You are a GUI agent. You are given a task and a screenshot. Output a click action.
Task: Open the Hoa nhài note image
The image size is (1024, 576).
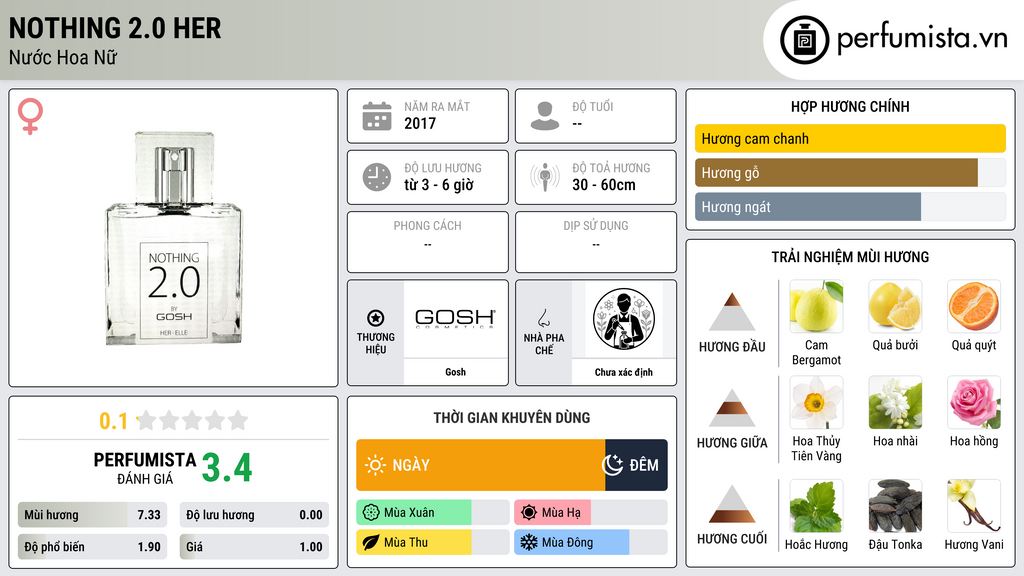point(895,402)
